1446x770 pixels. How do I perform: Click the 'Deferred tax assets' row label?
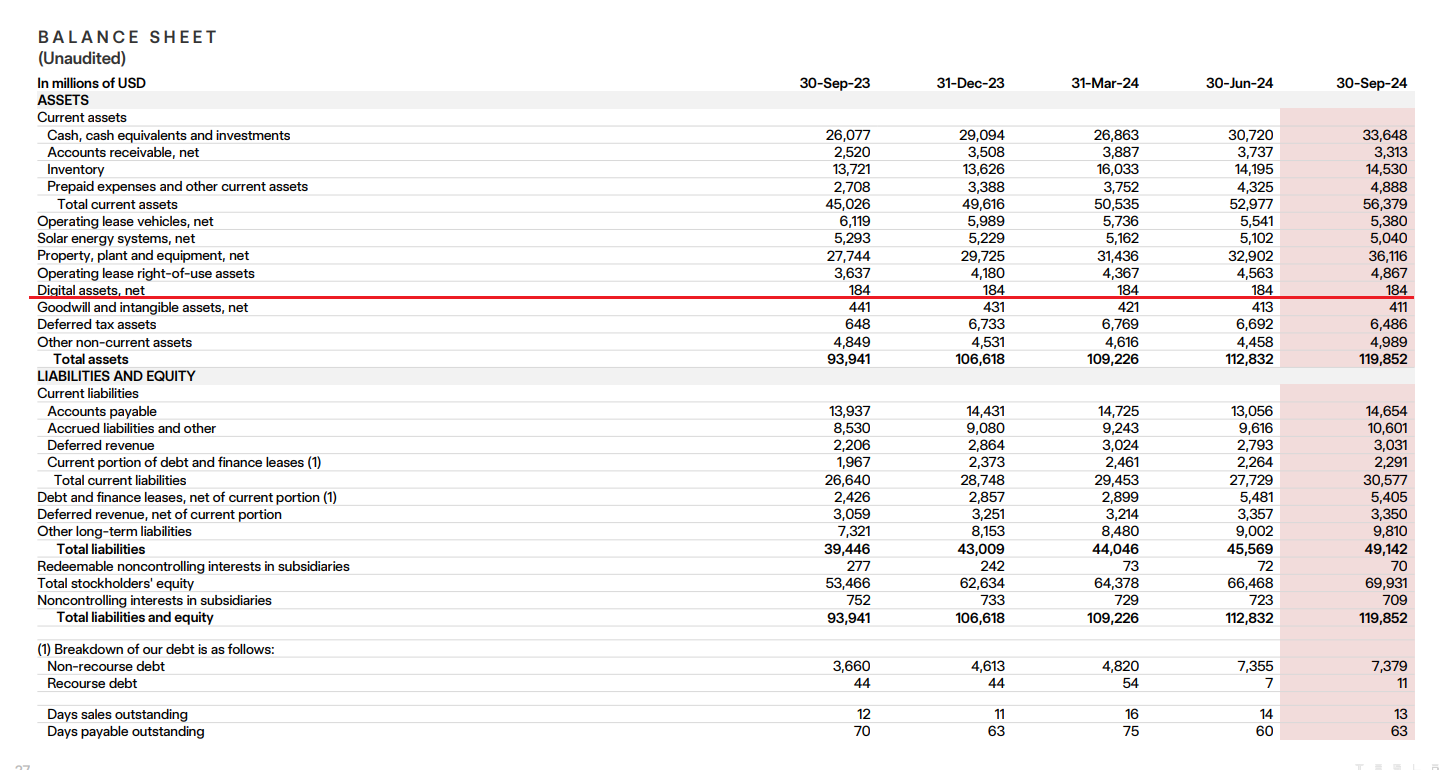[97, 324]
